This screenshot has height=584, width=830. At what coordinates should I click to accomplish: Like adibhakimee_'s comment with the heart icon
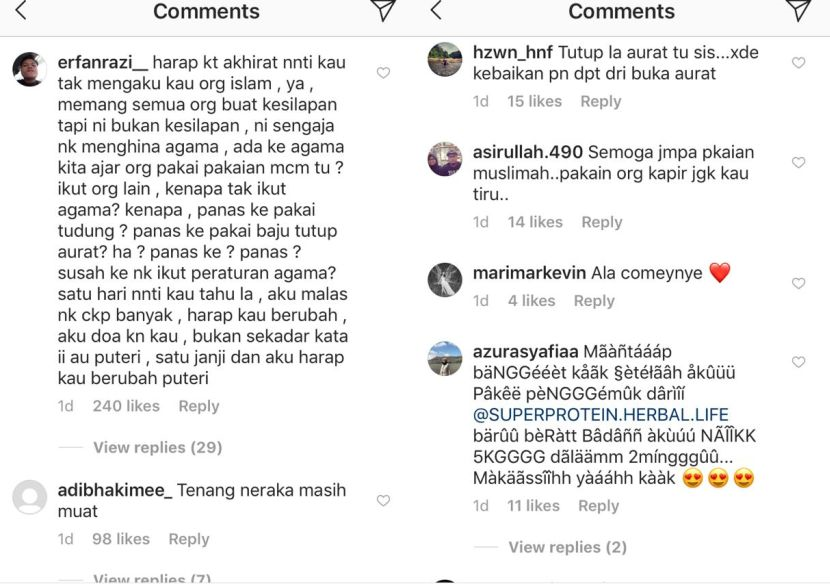(383, 500)
